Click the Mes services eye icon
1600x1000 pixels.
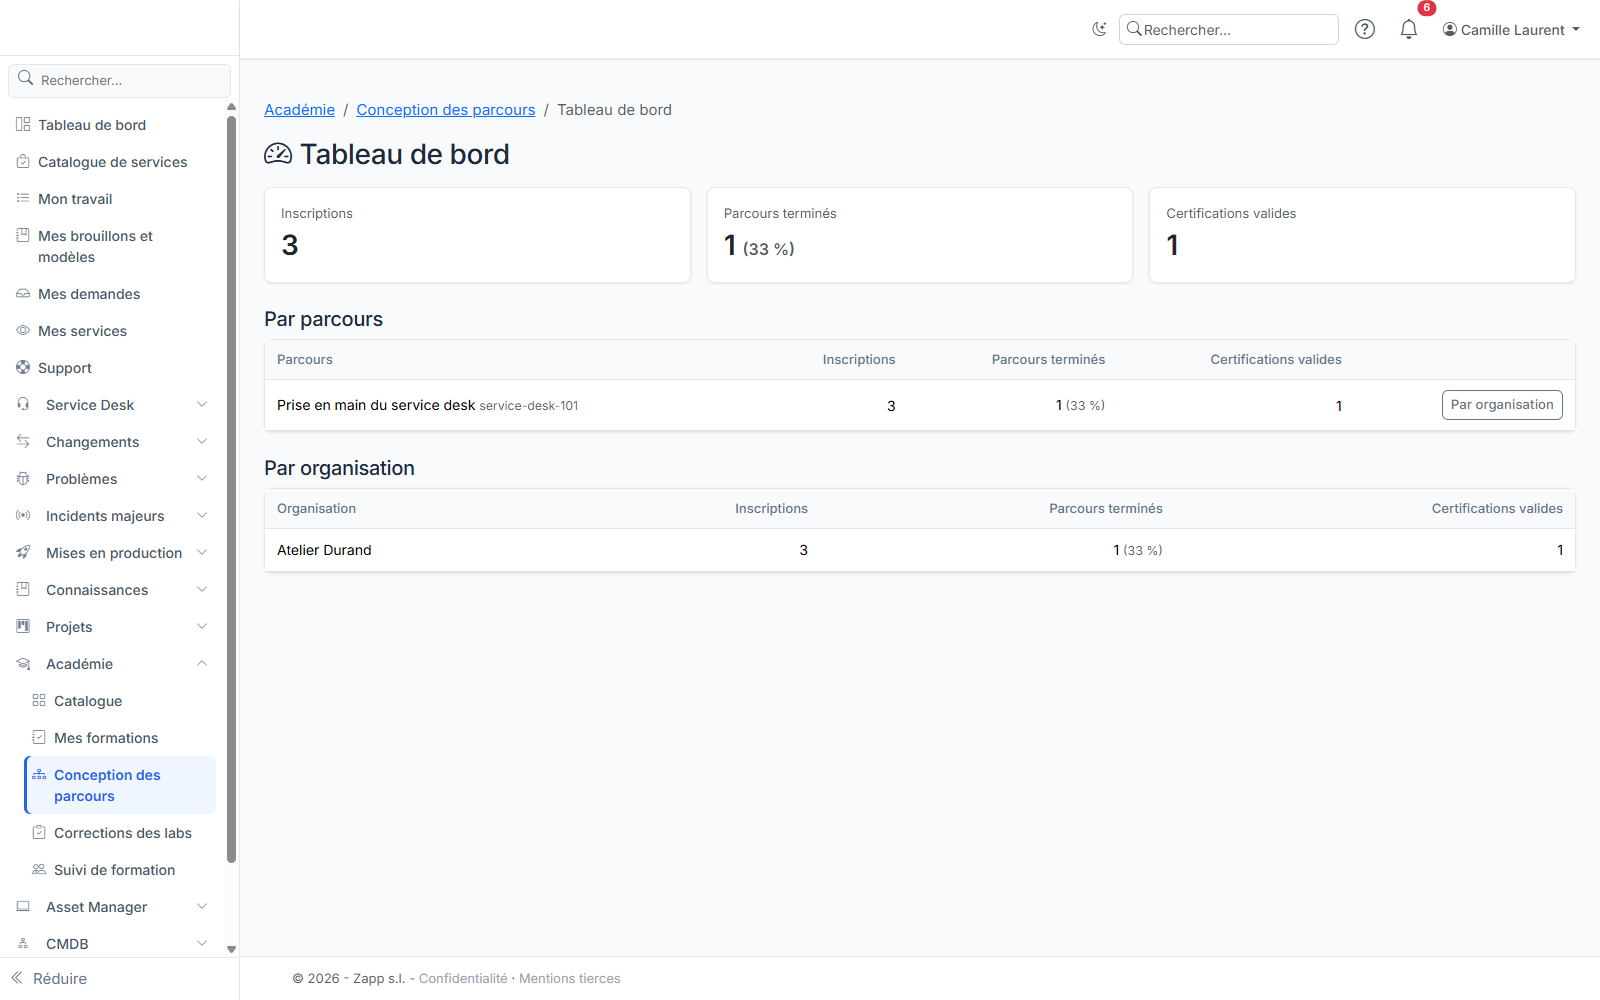coord(23,330)
